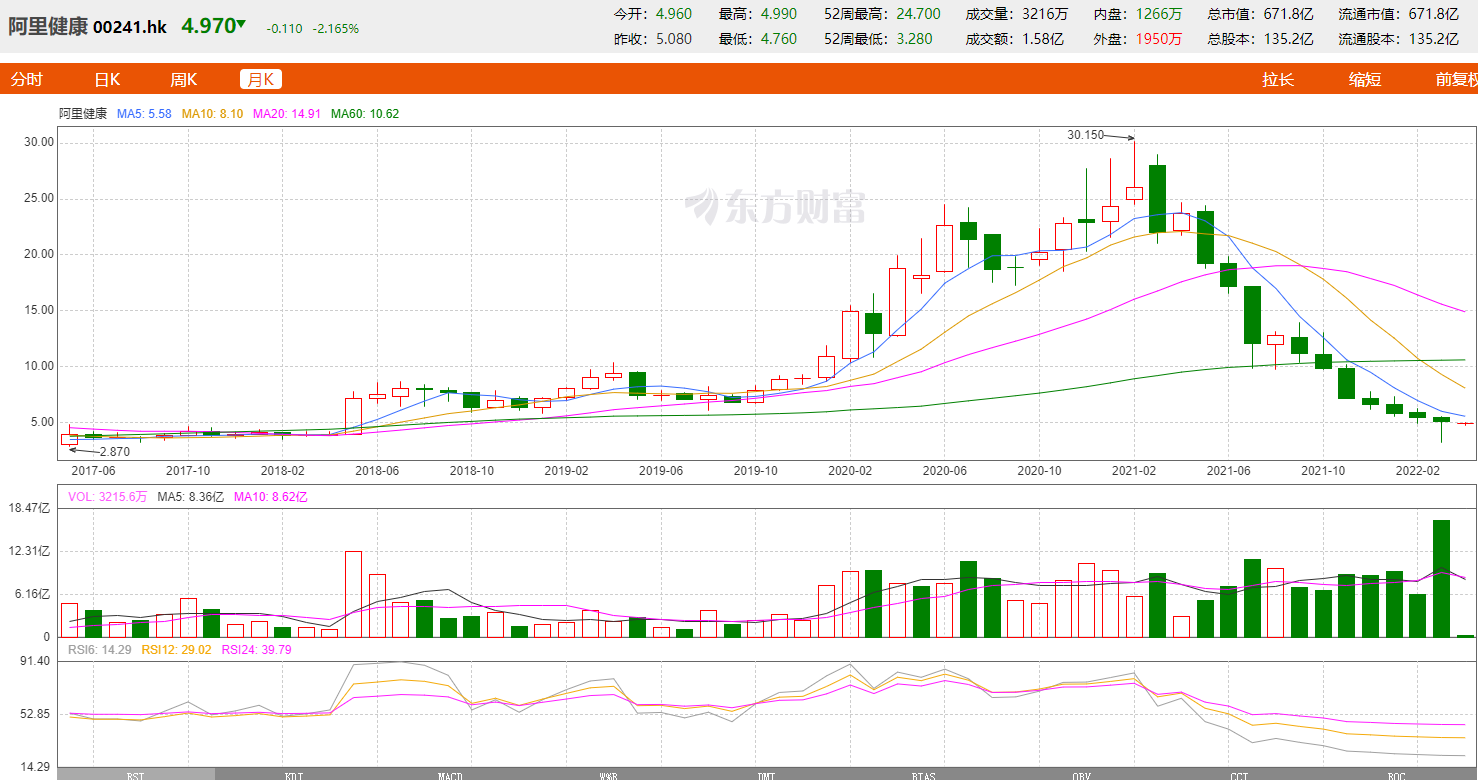The height and width of the screenshot is (780, 1478).
Task: Click the 缩短 shorten chart button
Action: [x=1365, y=80]
